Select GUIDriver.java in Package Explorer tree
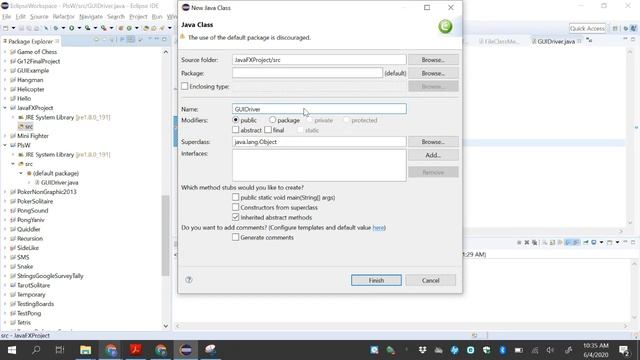Screen dimensions: 640x360 click(x=59, y=182)
